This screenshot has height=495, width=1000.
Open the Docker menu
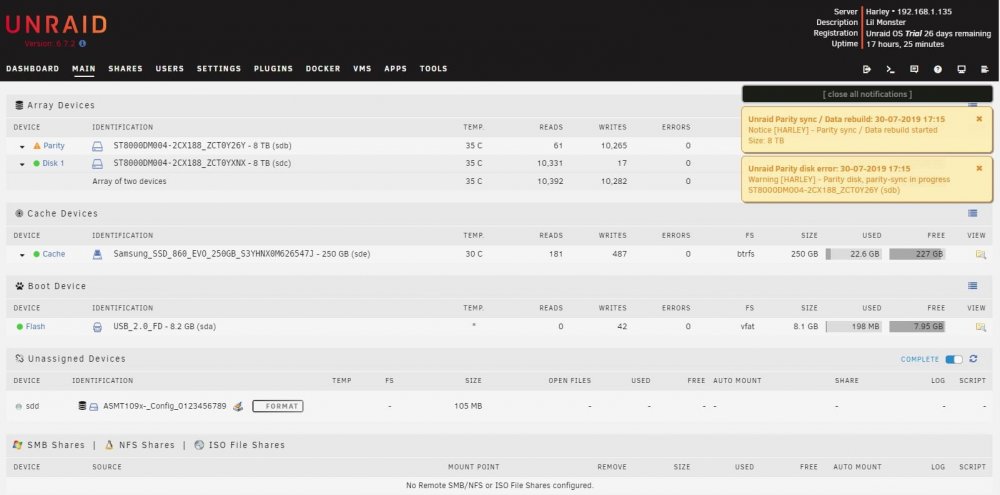[x=323, y=69]
